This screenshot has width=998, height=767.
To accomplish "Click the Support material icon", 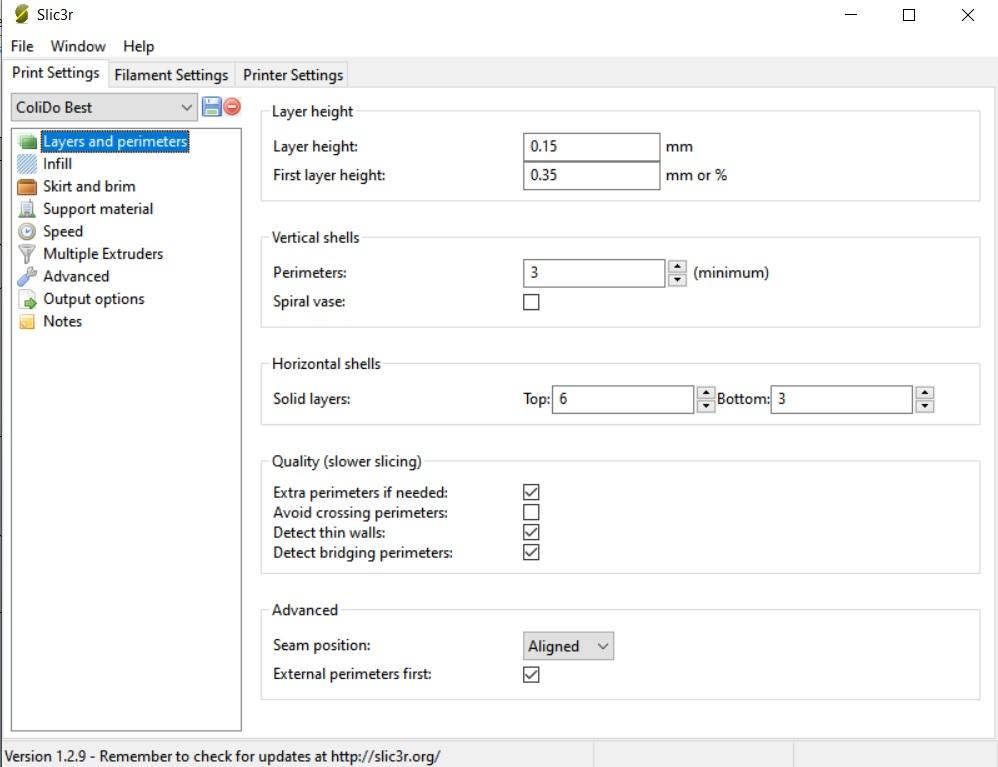I will pos(27,209).
